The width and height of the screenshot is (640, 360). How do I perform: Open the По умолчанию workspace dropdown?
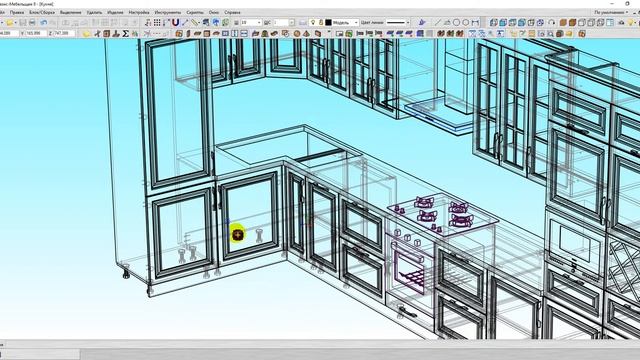611,13
